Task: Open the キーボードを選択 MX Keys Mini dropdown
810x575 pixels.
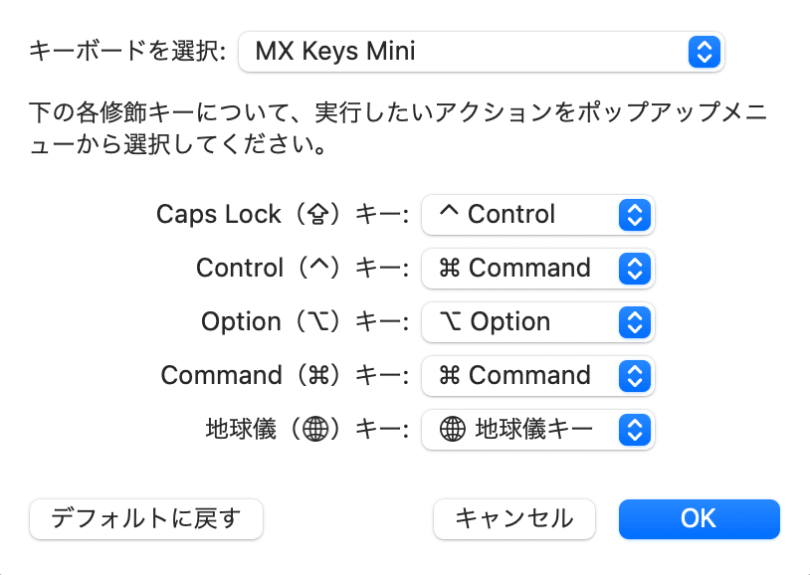Action: pos(480,51)
